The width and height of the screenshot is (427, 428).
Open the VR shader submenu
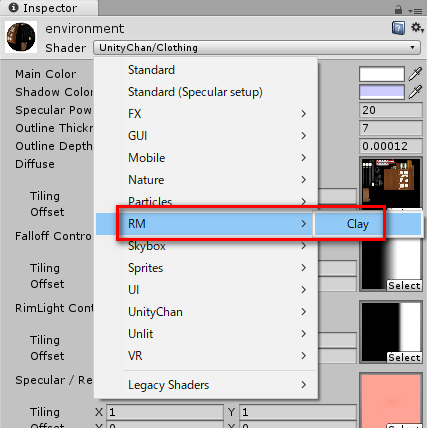(206, 356)
